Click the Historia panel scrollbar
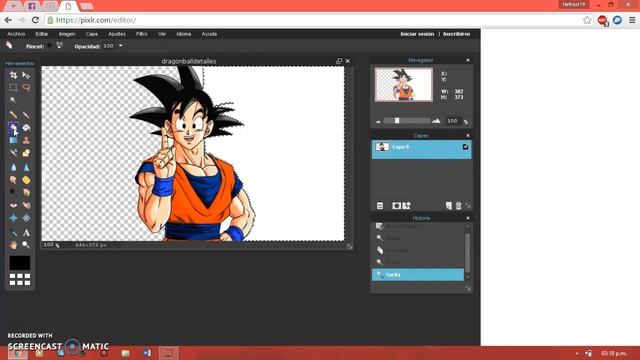Viewport: 640px width, 360px height. pyautogui.click(x=468, y=252)
